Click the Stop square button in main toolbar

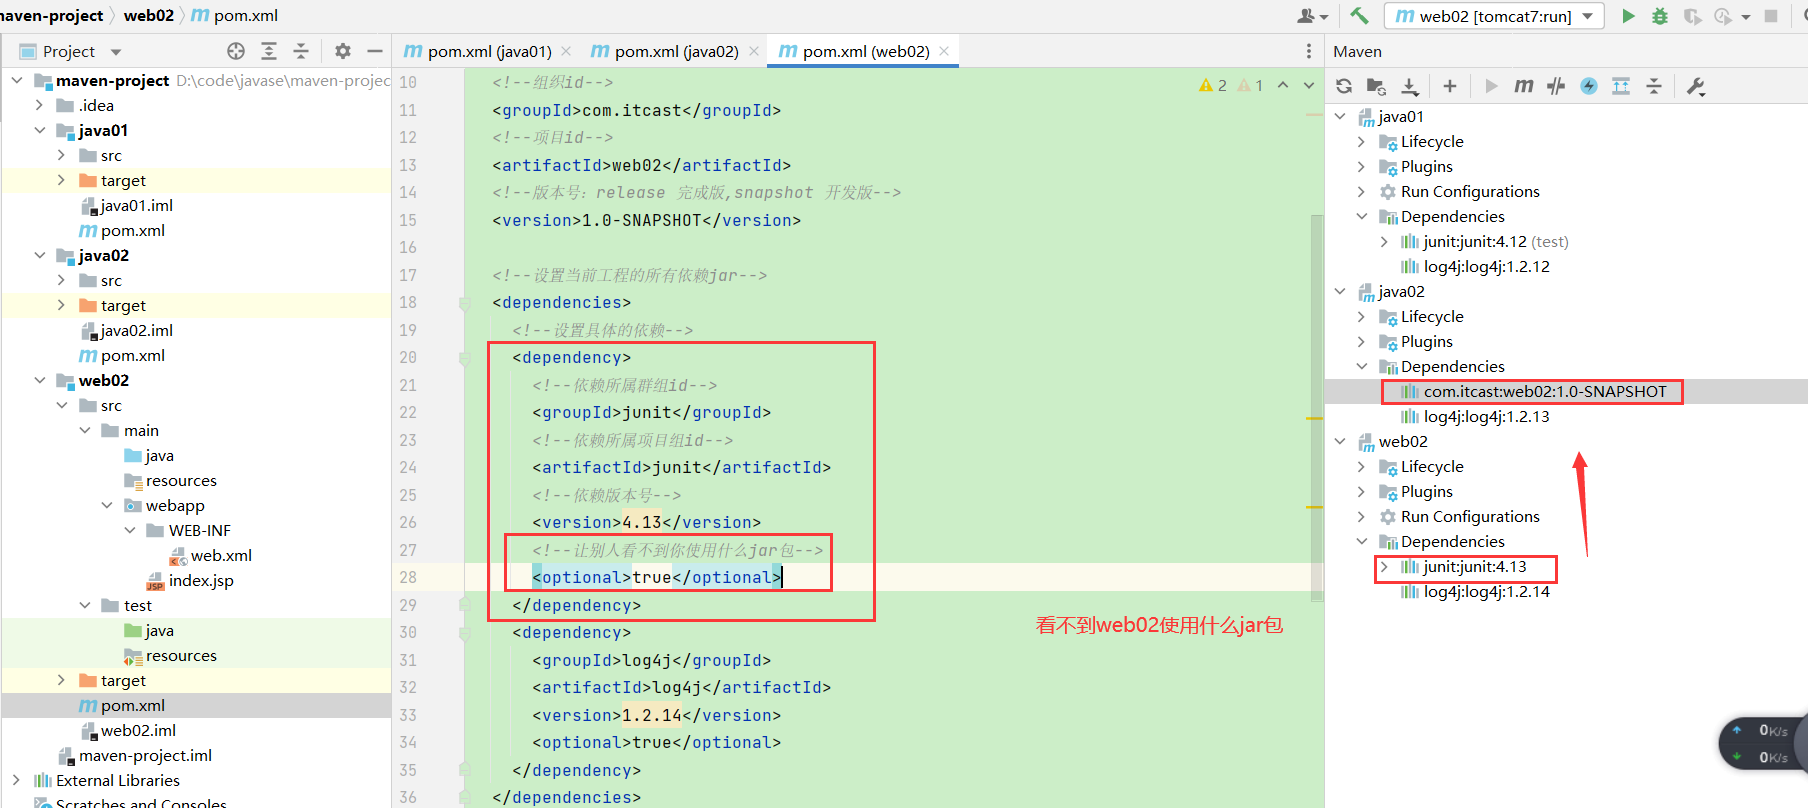(x=1771, y=16)
